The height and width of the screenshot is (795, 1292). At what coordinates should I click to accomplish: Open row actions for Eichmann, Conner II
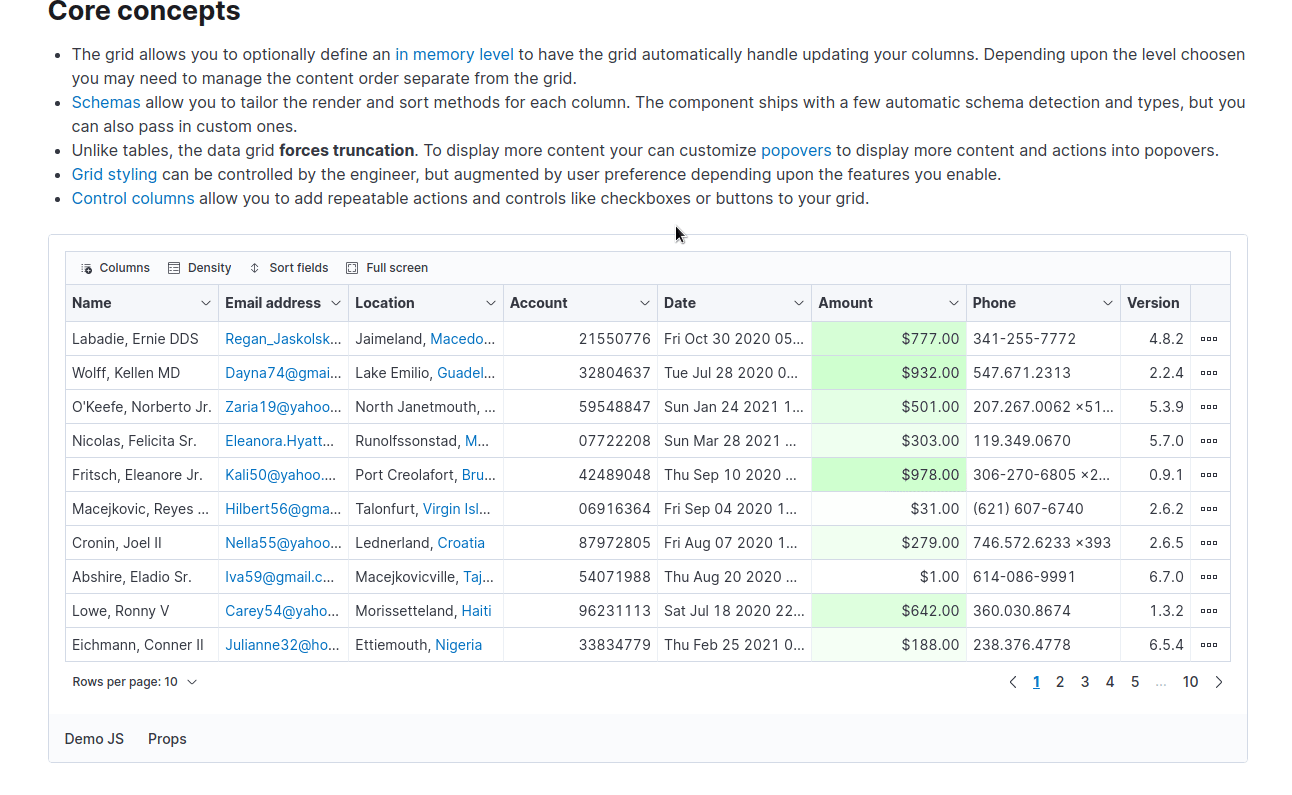point(1209,645)
